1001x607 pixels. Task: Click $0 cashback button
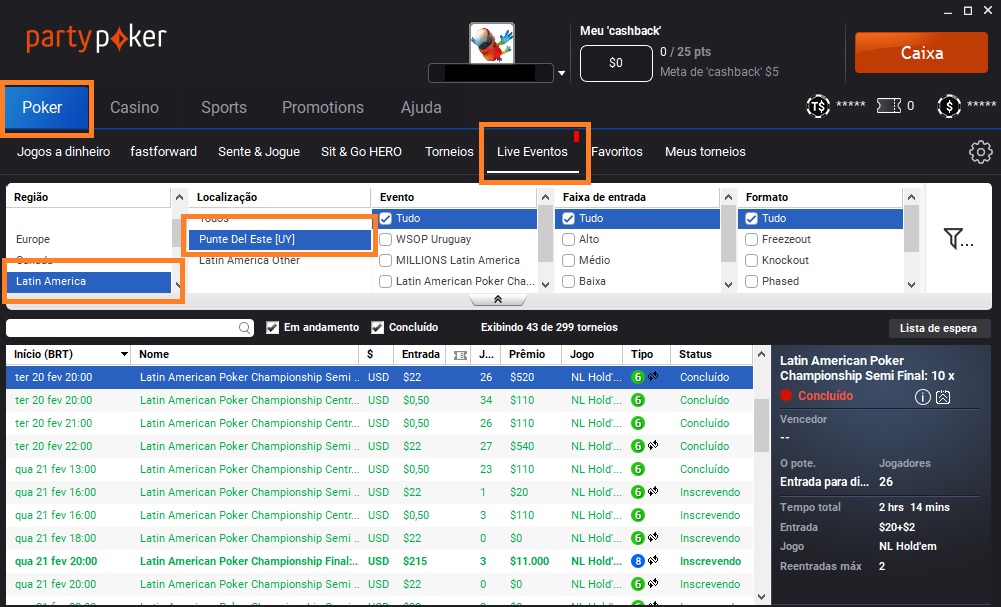(616, 63)
